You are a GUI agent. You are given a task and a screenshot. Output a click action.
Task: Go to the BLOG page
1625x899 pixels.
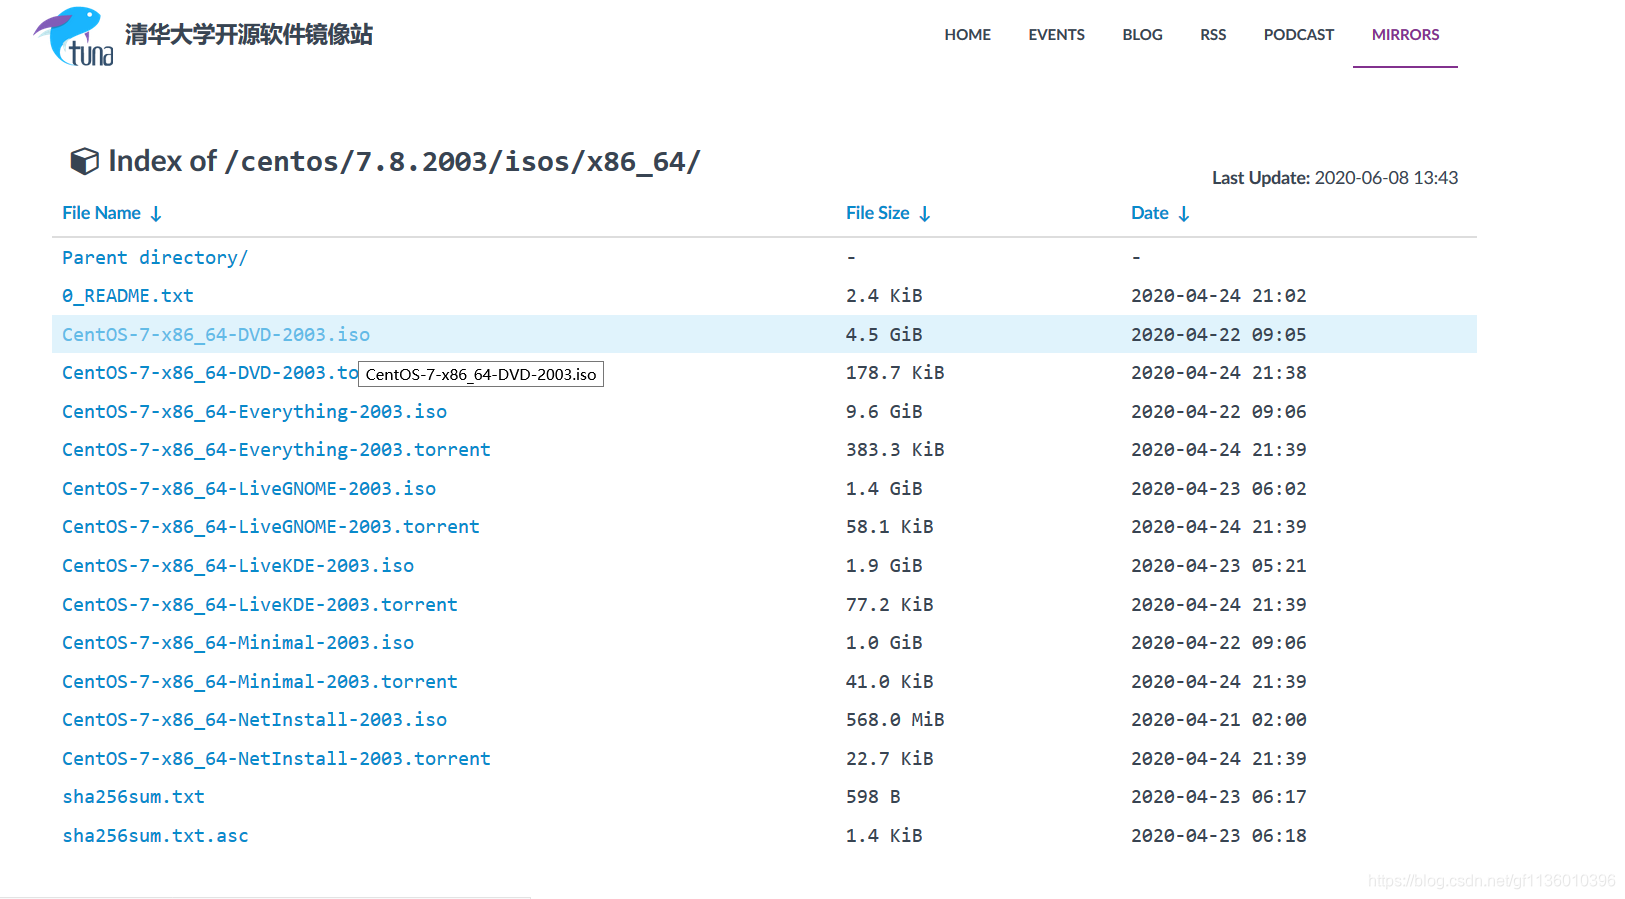tap(1142, 34)
